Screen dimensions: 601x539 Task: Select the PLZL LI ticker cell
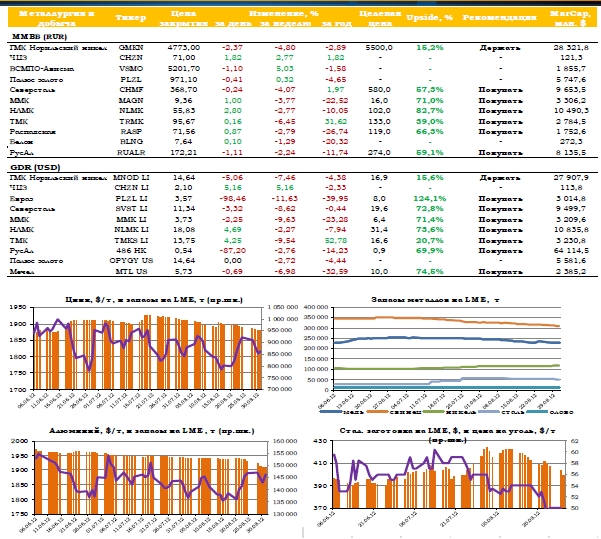(x=131, y=199)
